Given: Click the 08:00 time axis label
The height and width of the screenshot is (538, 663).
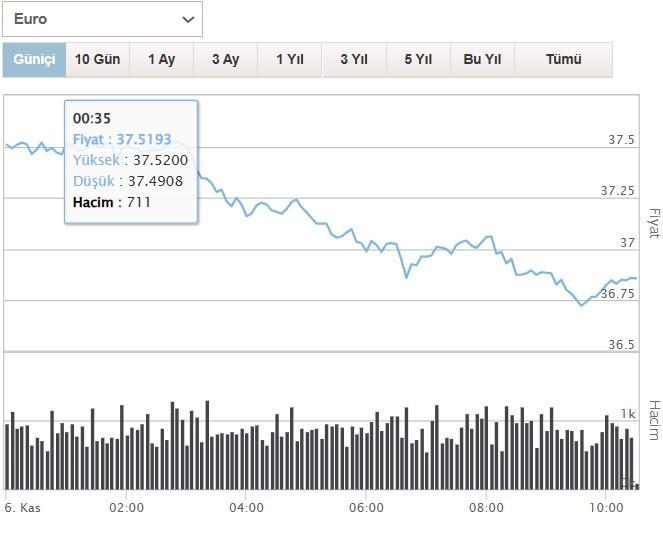Looking at the screenshot, I should 487,507.
